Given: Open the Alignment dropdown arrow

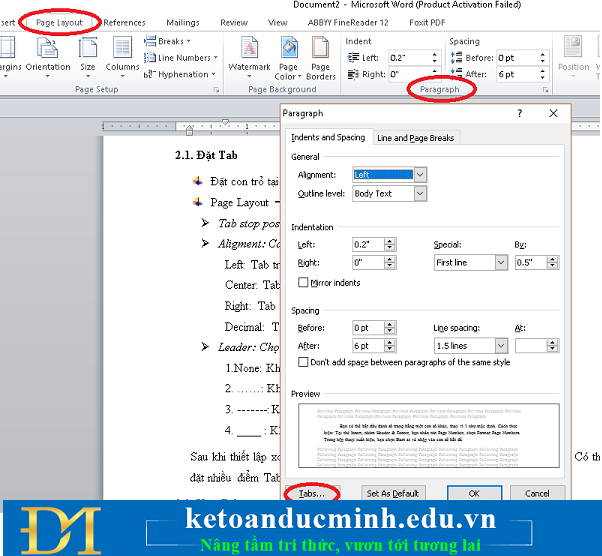Looking at the screenshot, I should point(420,175).
